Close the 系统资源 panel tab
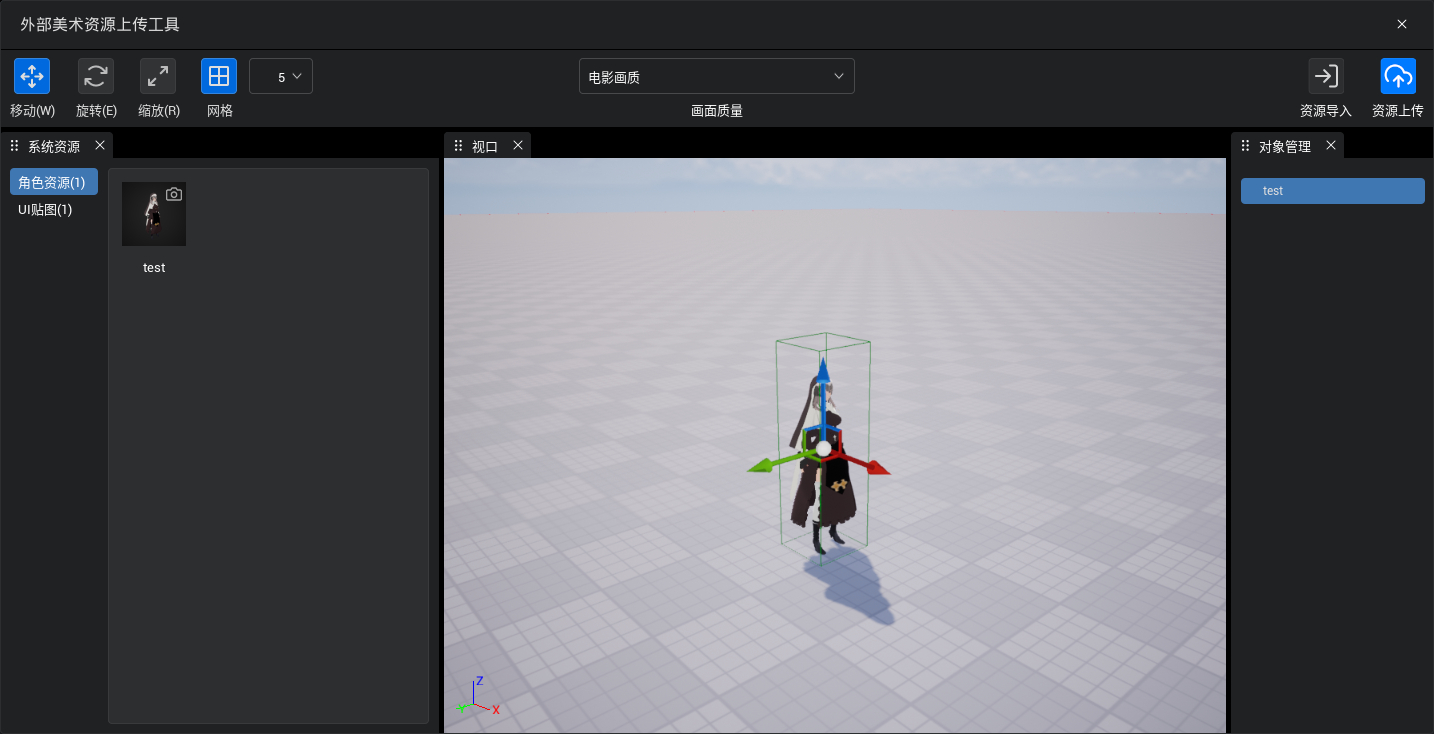The image size is (1434, 734). click(100, 145)
